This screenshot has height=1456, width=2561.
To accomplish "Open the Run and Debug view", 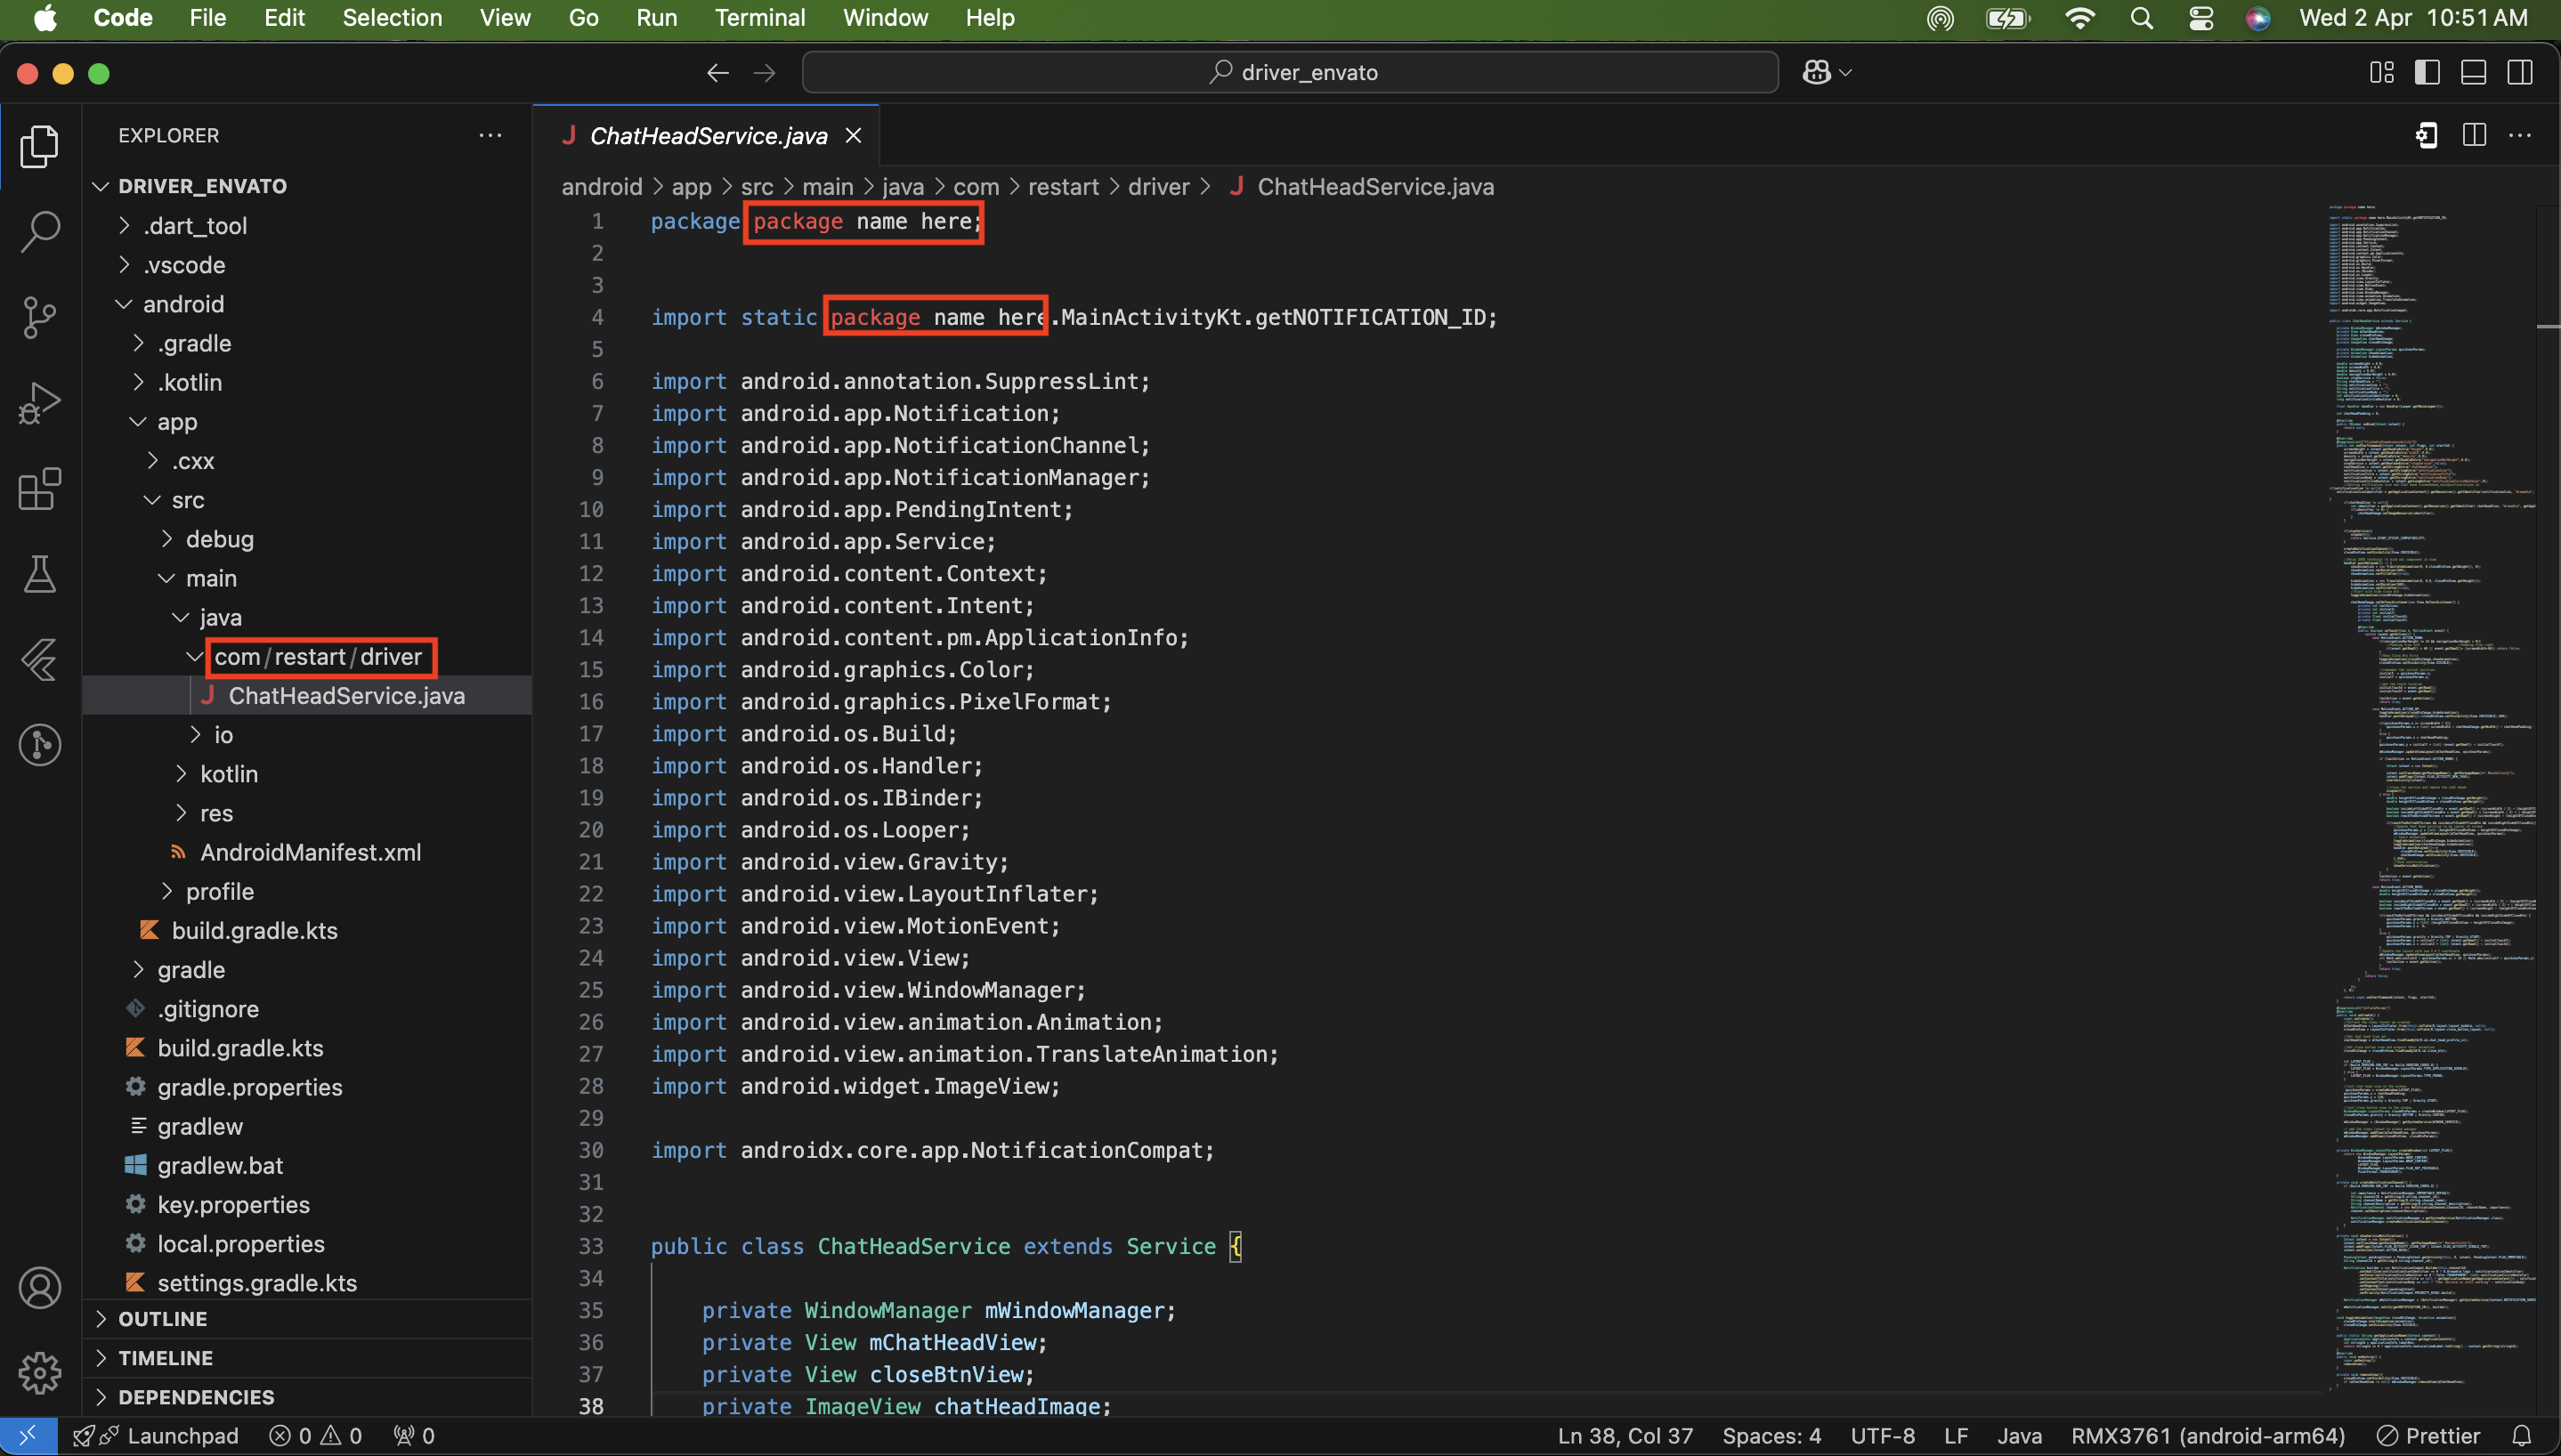I will coord(40,404).
